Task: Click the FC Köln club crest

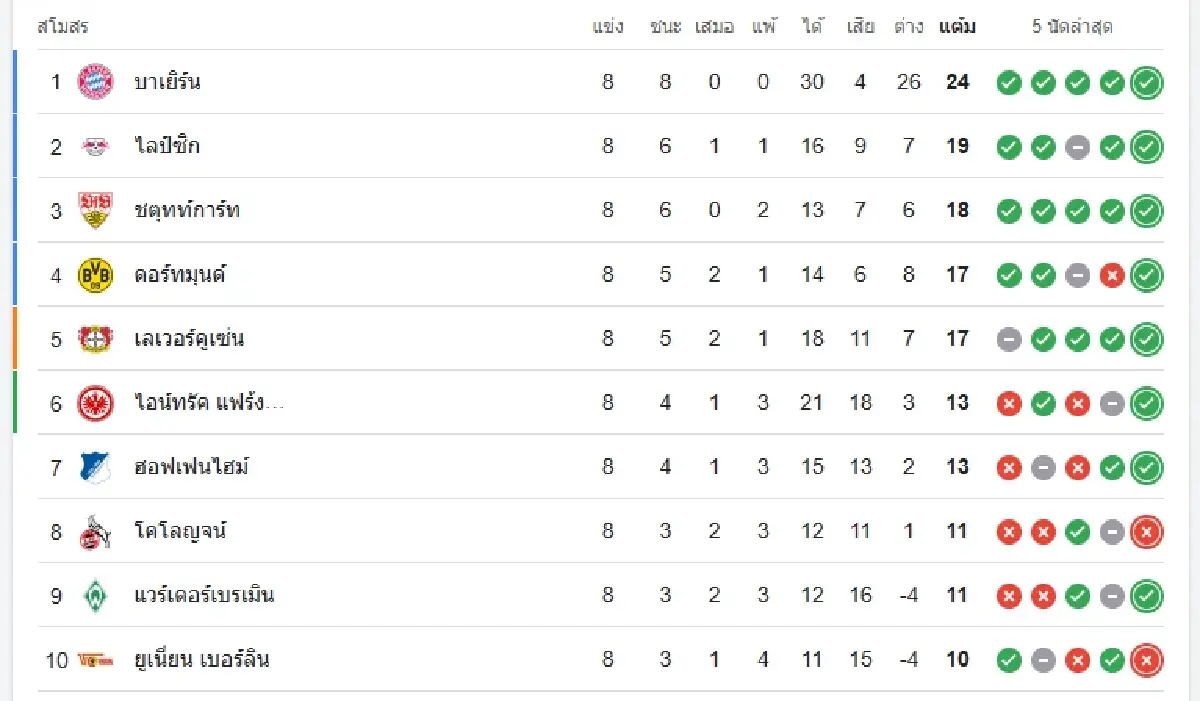Action: click(96, 531)
